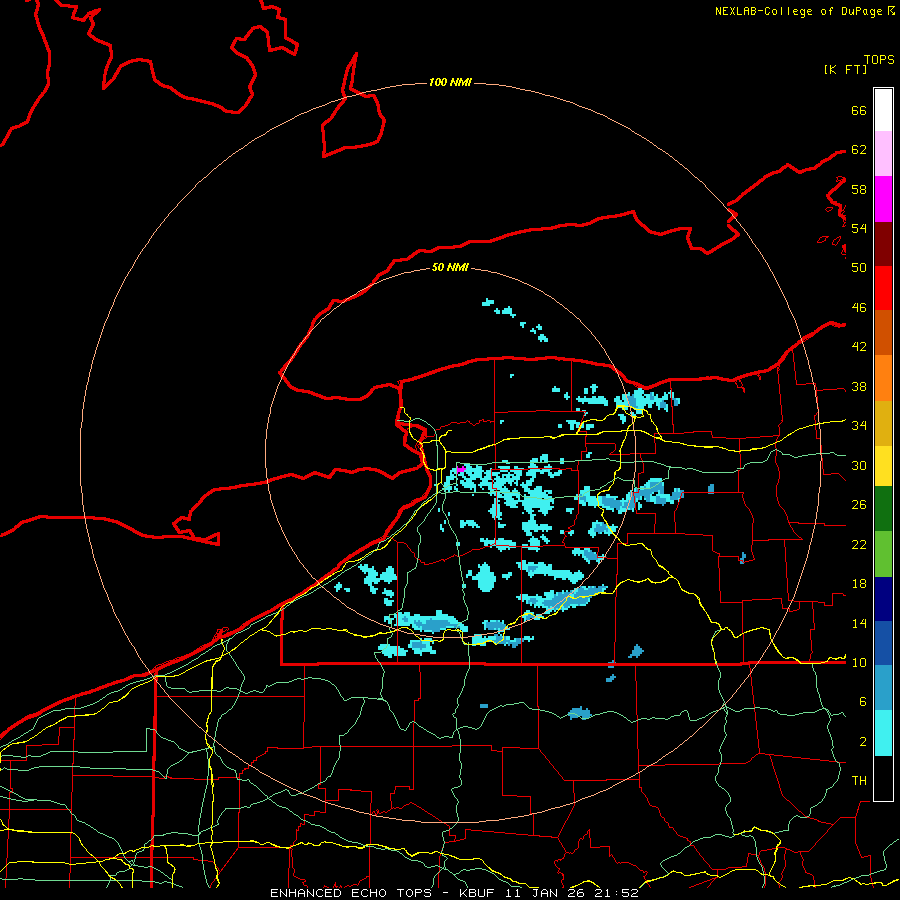Click the TOPS legend title

coord(879,60)
